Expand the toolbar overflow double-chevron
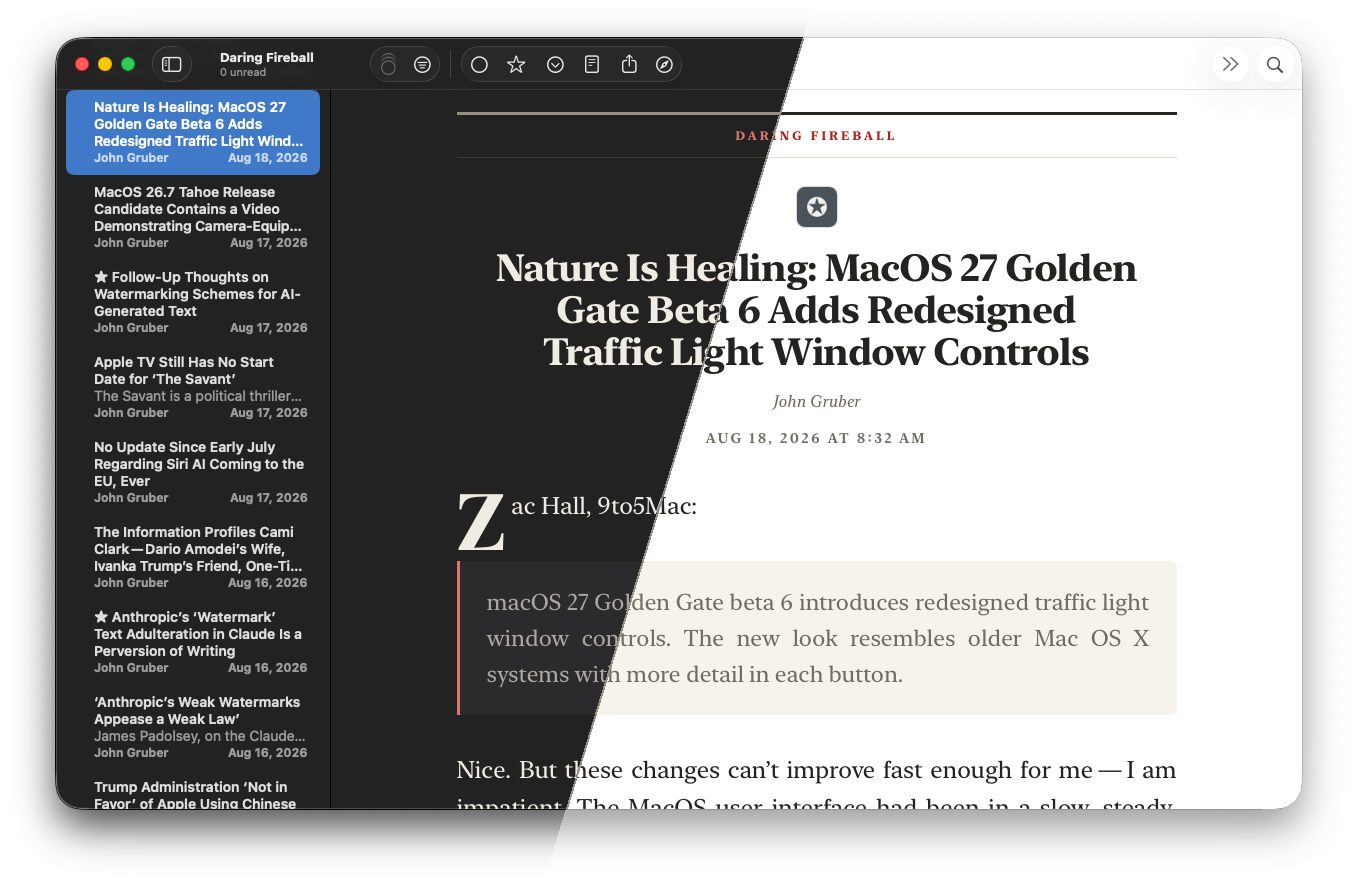This screenshot has width=1358, height=883. click(x=1231, y=64)
